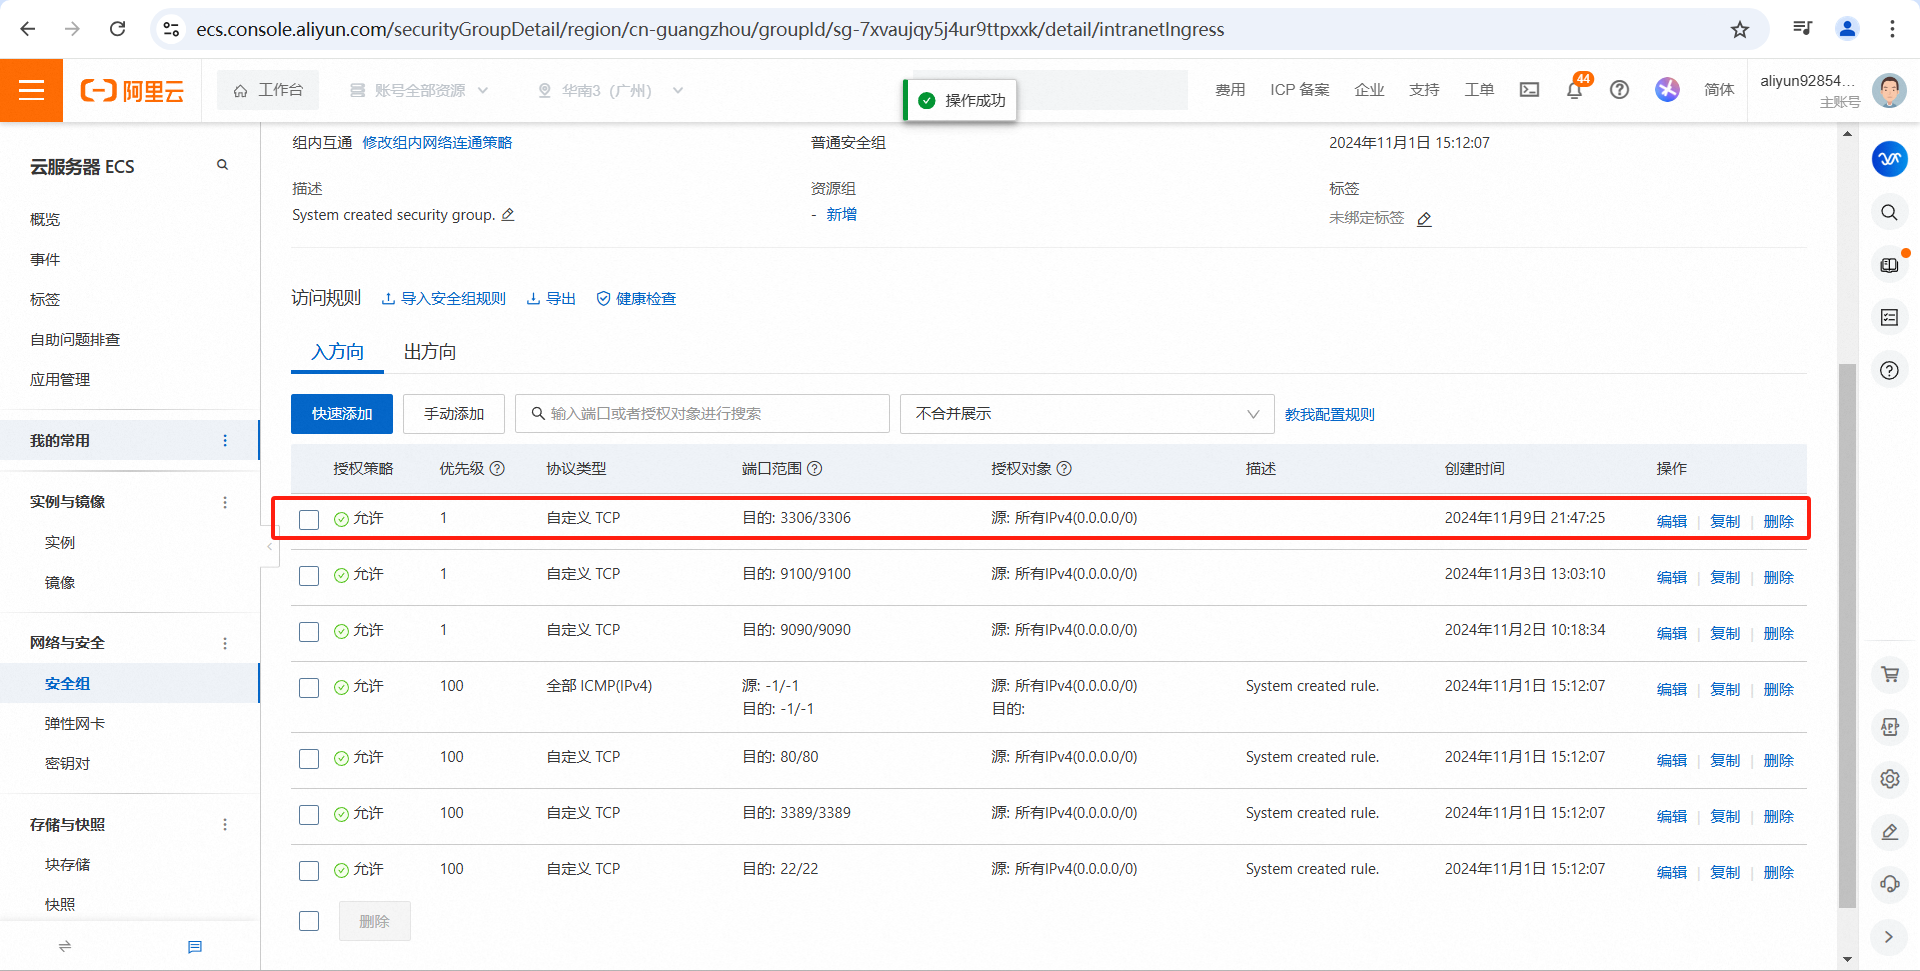This screenshot has height=971, width=1920.
Task: Edit the security group description pencil icon
Action: [x=508, y=214]
